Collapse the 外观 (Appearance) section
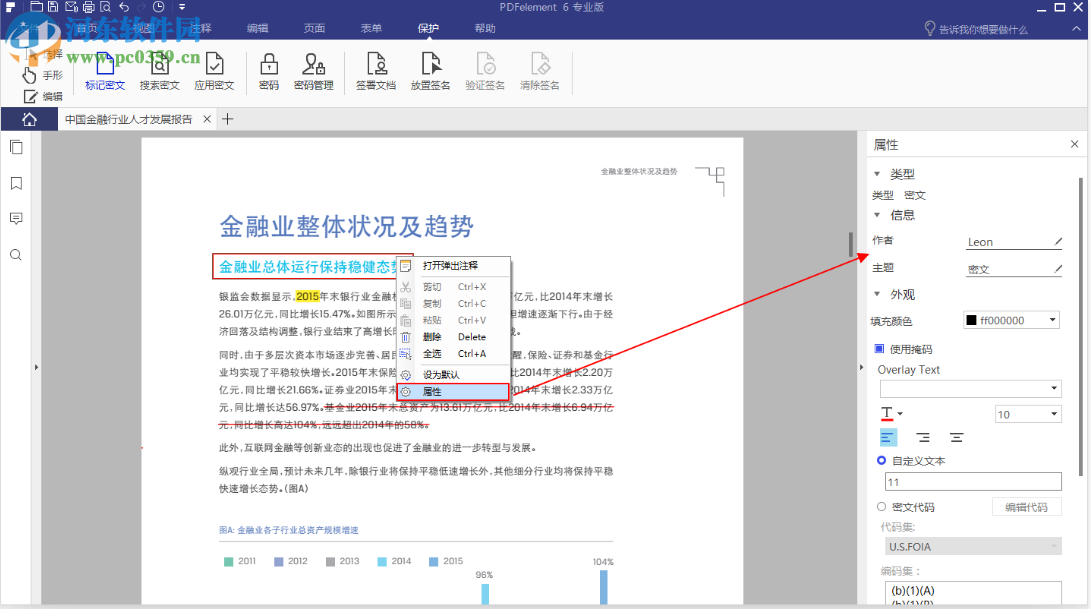Viewport: 1091px width, 616px height. coord(877,294)
